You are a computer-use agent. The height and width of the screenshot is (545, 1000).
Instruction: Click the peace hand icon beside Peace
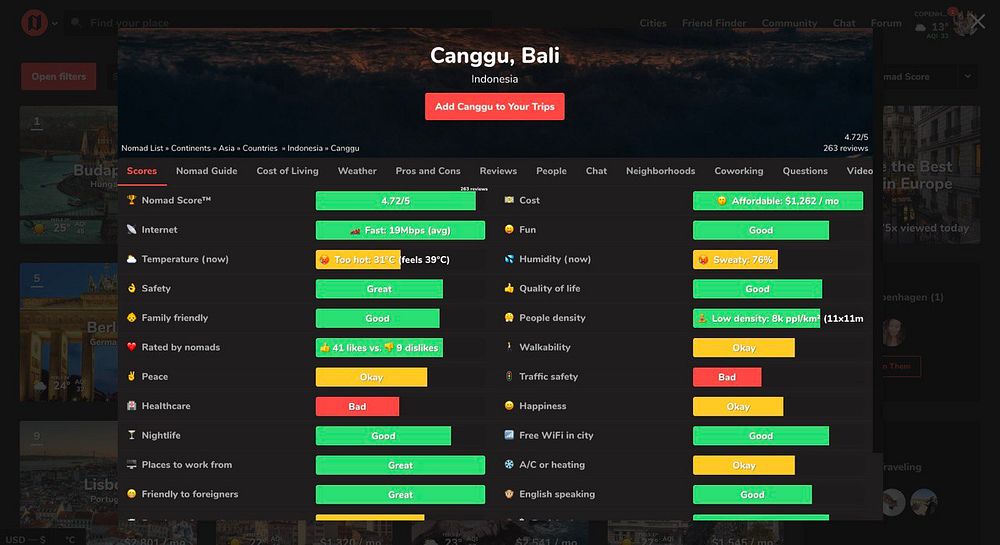[x=131, y=376]
